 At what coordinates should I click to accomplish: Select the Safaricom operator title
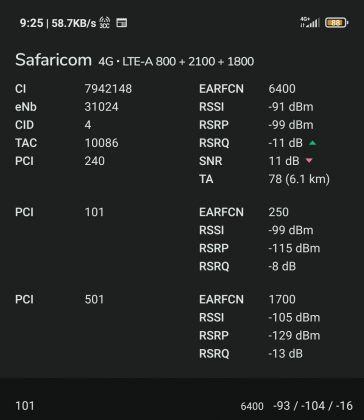click(53, 60)
